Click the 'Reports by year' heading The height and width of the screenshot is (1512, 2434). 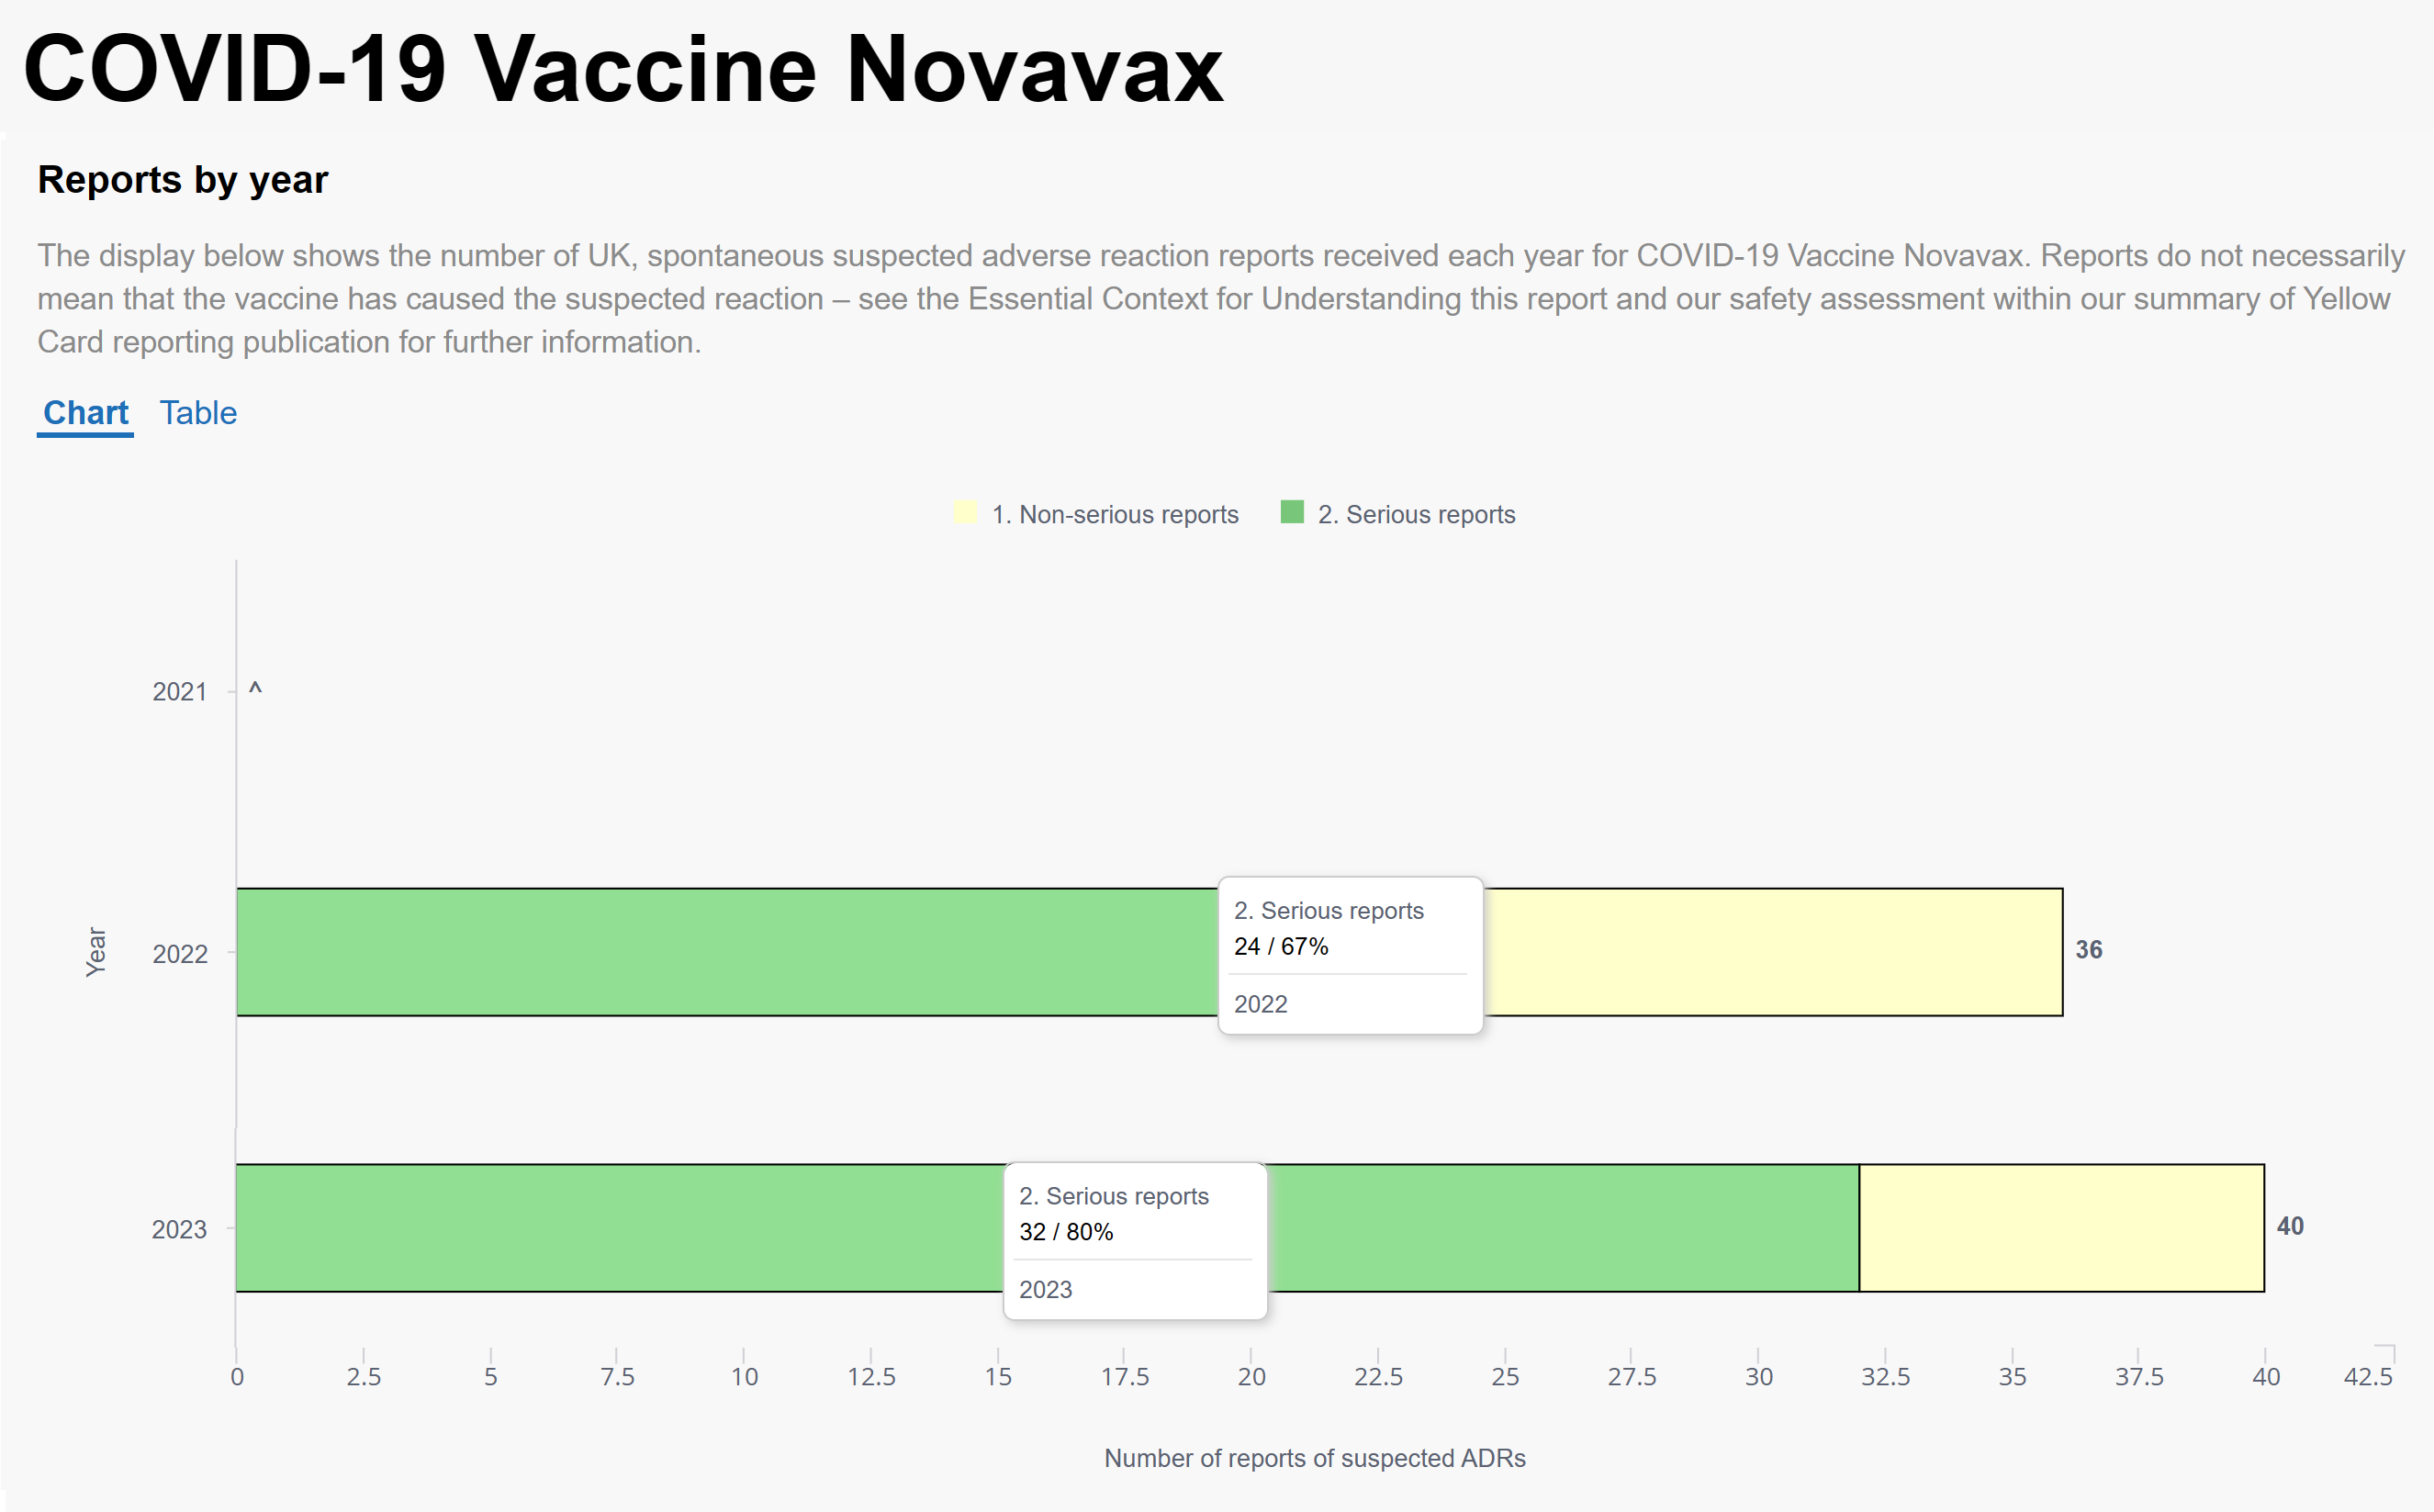(x=183, y=180)
